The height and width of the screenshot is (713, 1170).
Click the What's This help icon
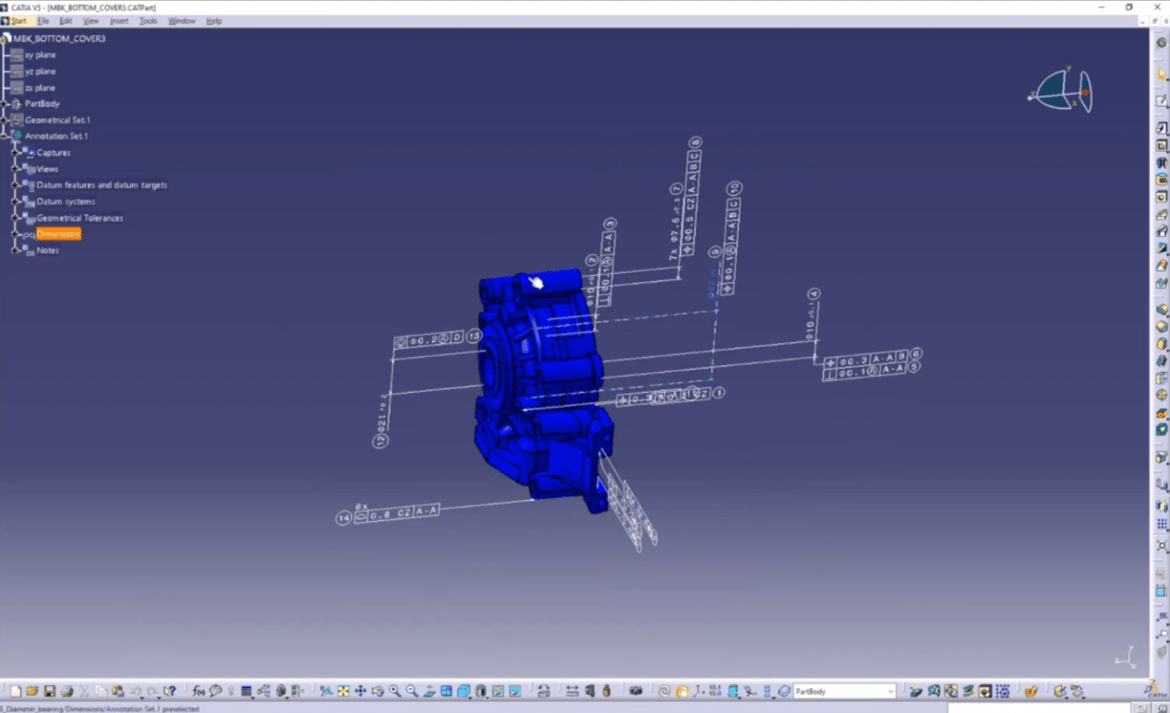click(171, 690)
